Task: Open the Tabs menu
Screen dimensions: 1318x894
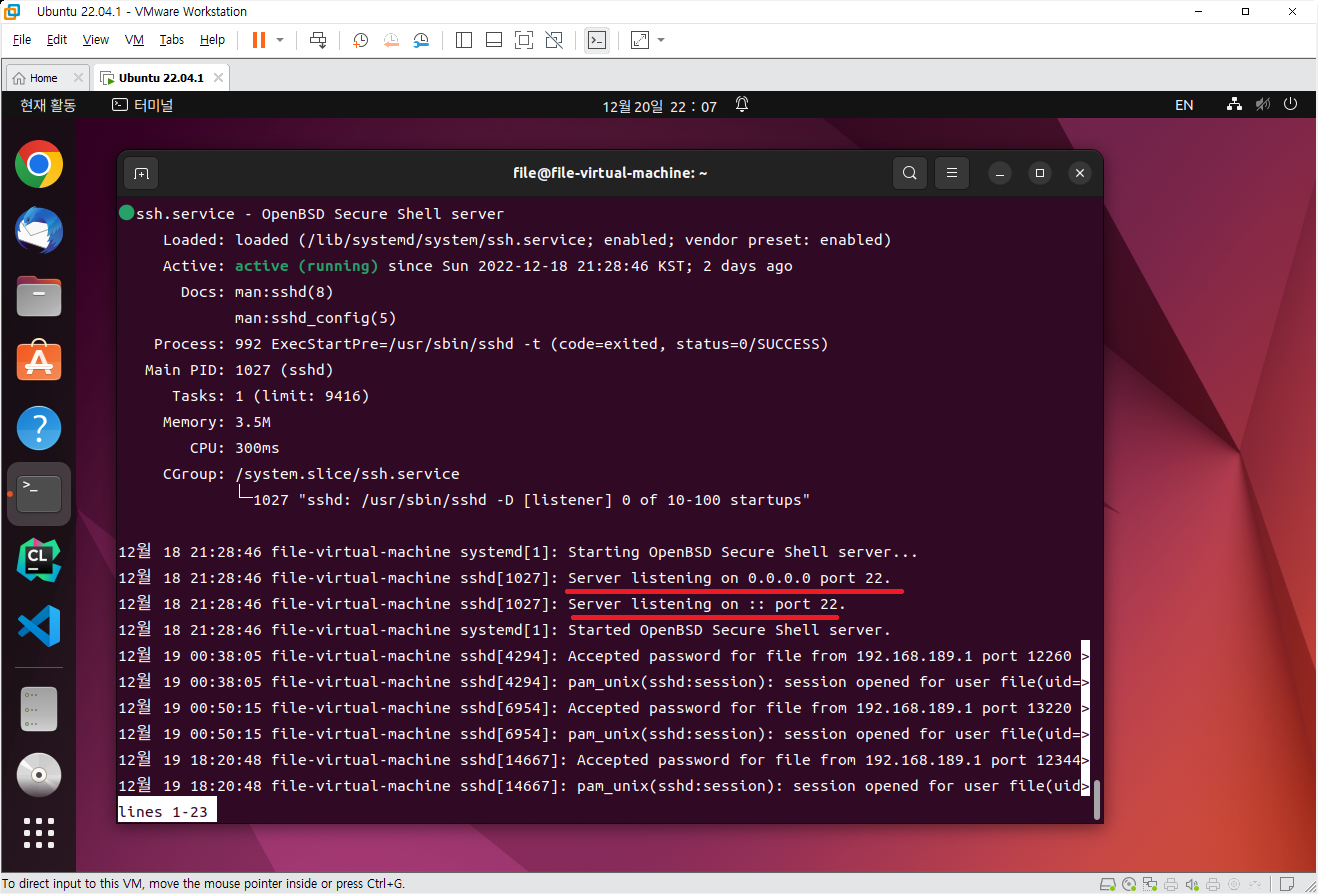Action: click(x=172, y=40)
